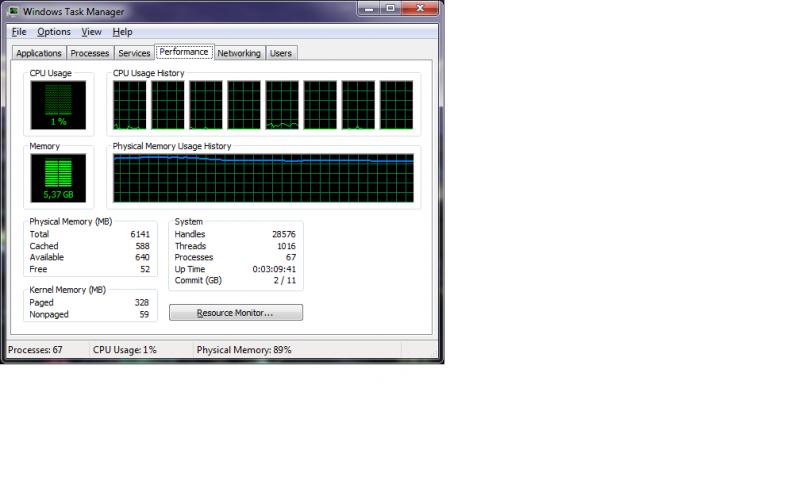Click the Threads value 1016
This screenshot has width=800, height=500.
coord(286,246)
